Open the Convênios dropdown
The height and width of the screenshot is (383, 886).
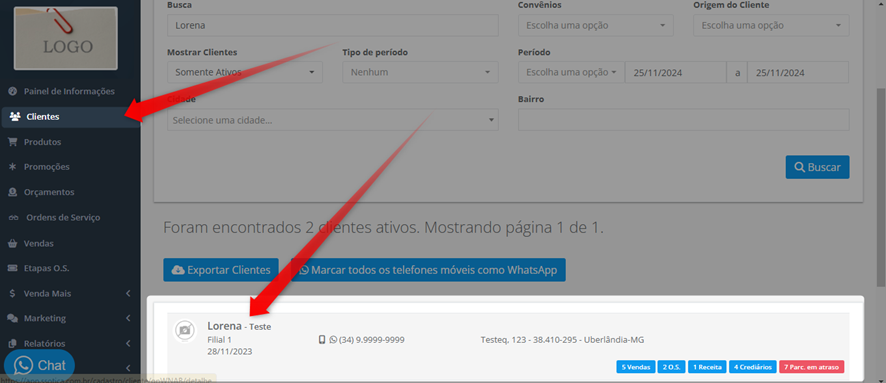point(596,25)
